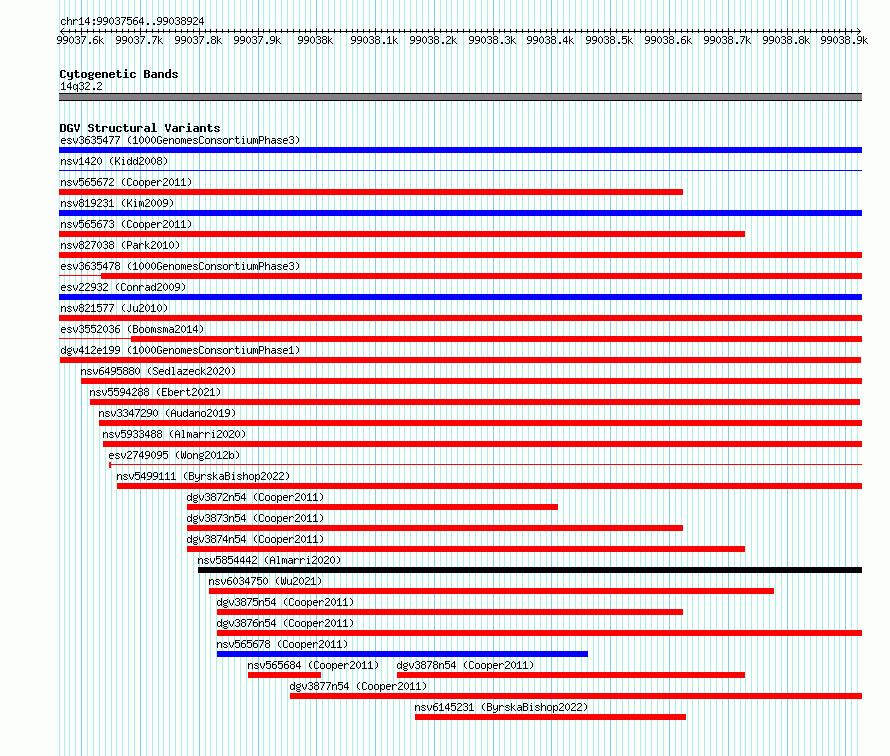Viewport: 890px width, 756px height.
Task: Select nsv827038 (Park2010) variant
Action: (120, 245)
